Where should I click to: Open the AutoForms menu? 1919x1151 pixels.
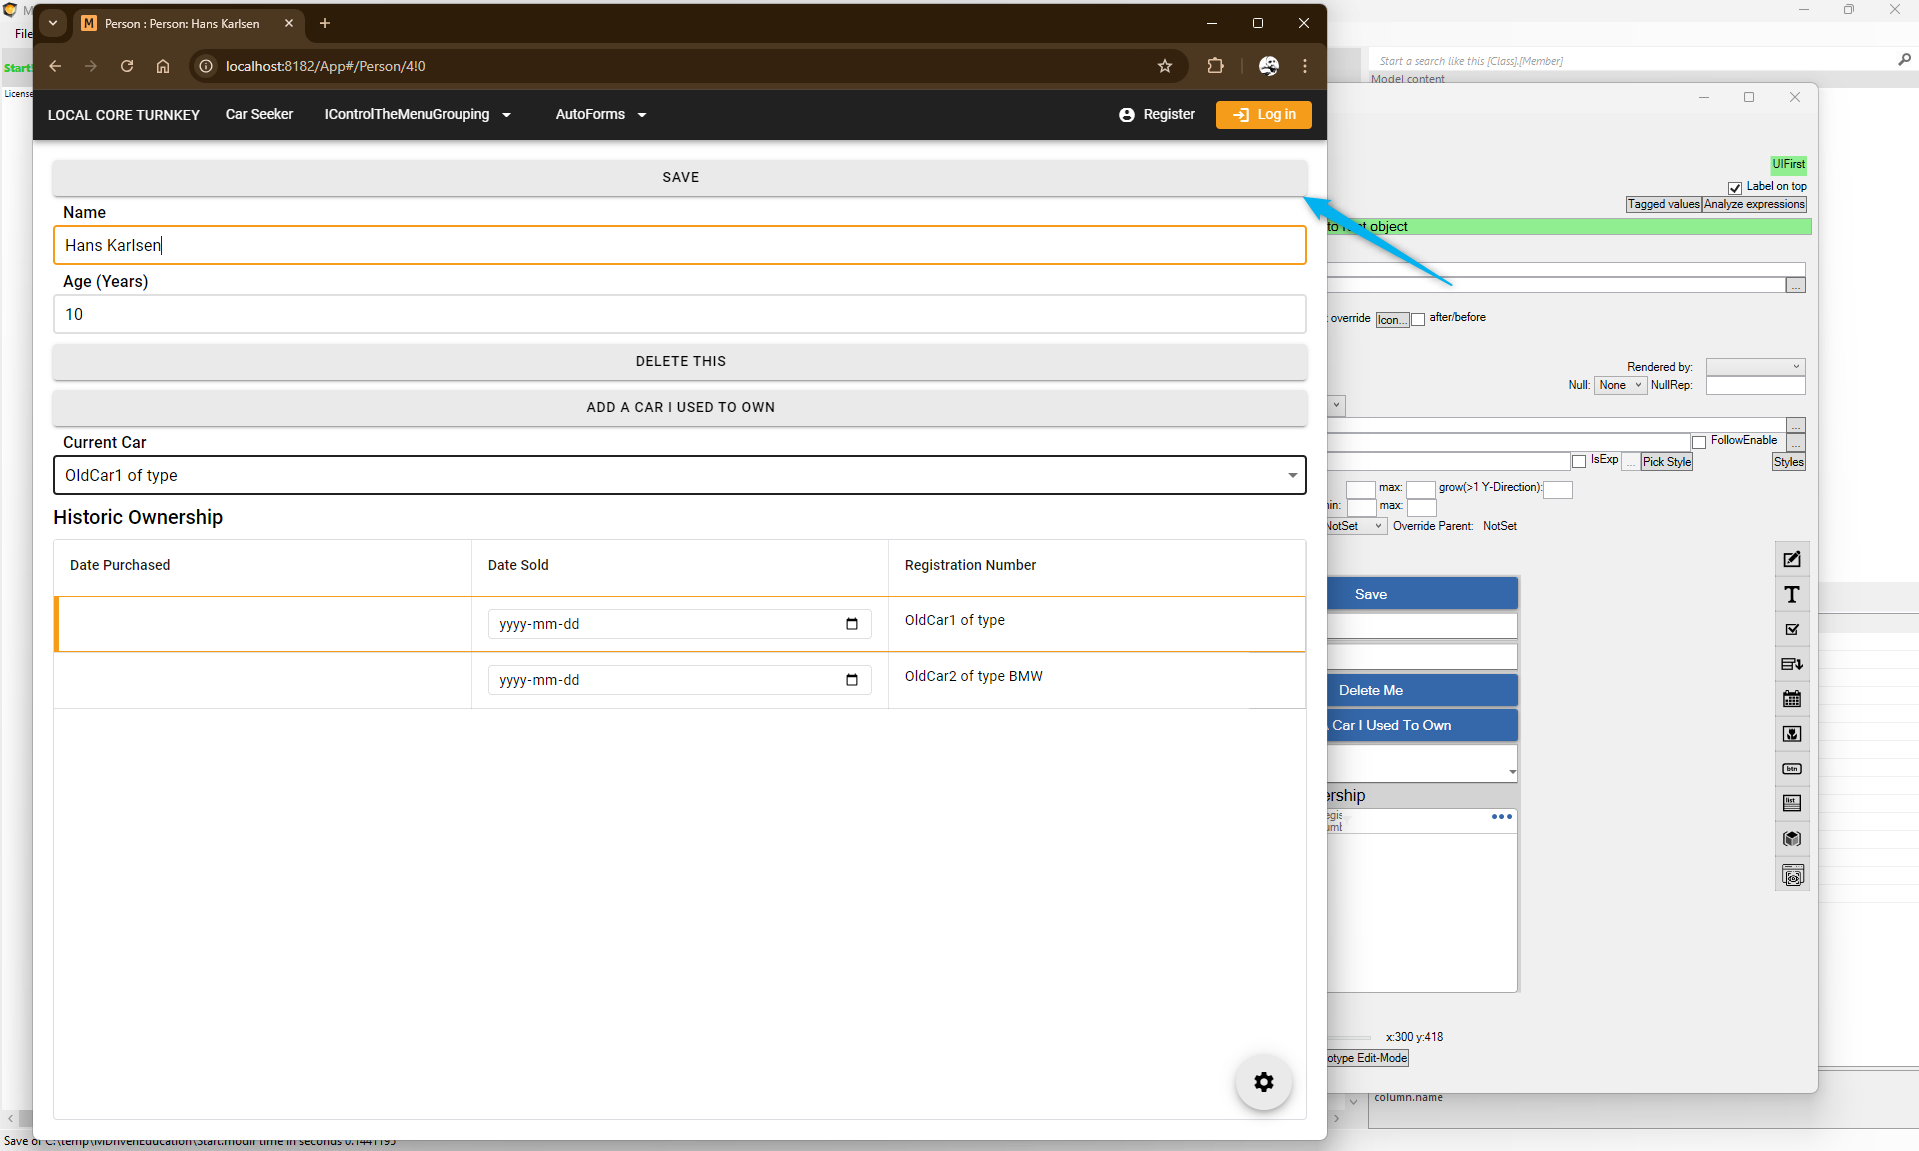click(600, 115)
